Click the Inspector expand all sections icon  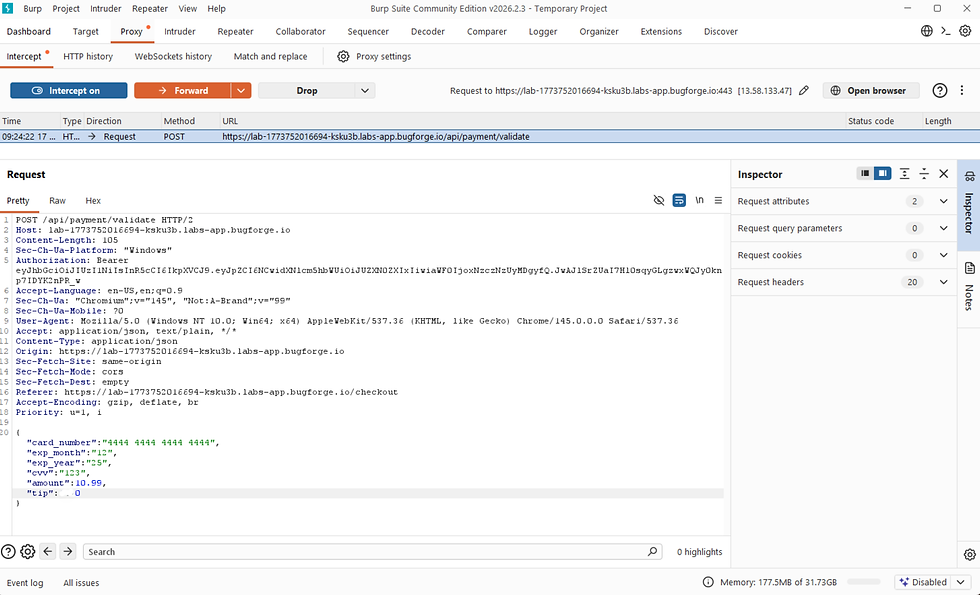click(904, 174)
